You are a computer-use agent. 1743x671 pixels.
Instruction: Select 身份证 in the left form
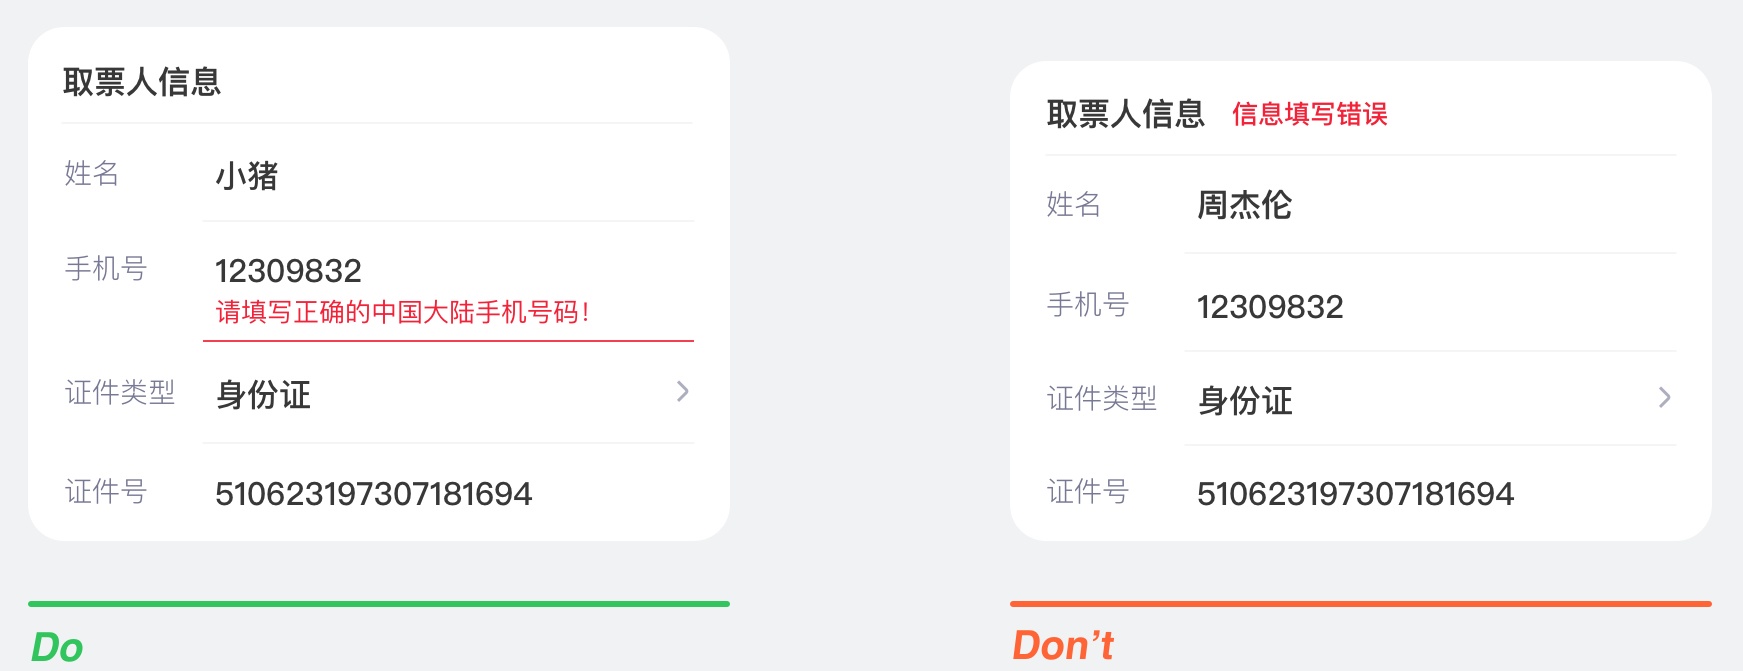pos(262,395)
